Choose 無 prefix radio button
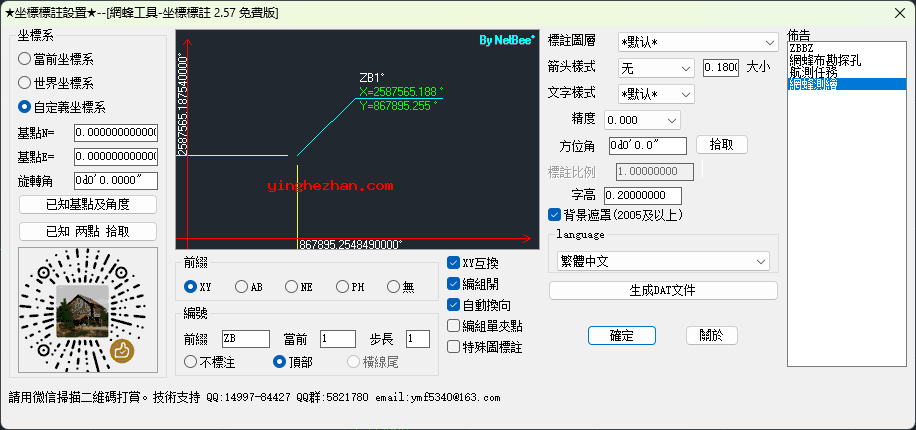 [x=401, y=287]
